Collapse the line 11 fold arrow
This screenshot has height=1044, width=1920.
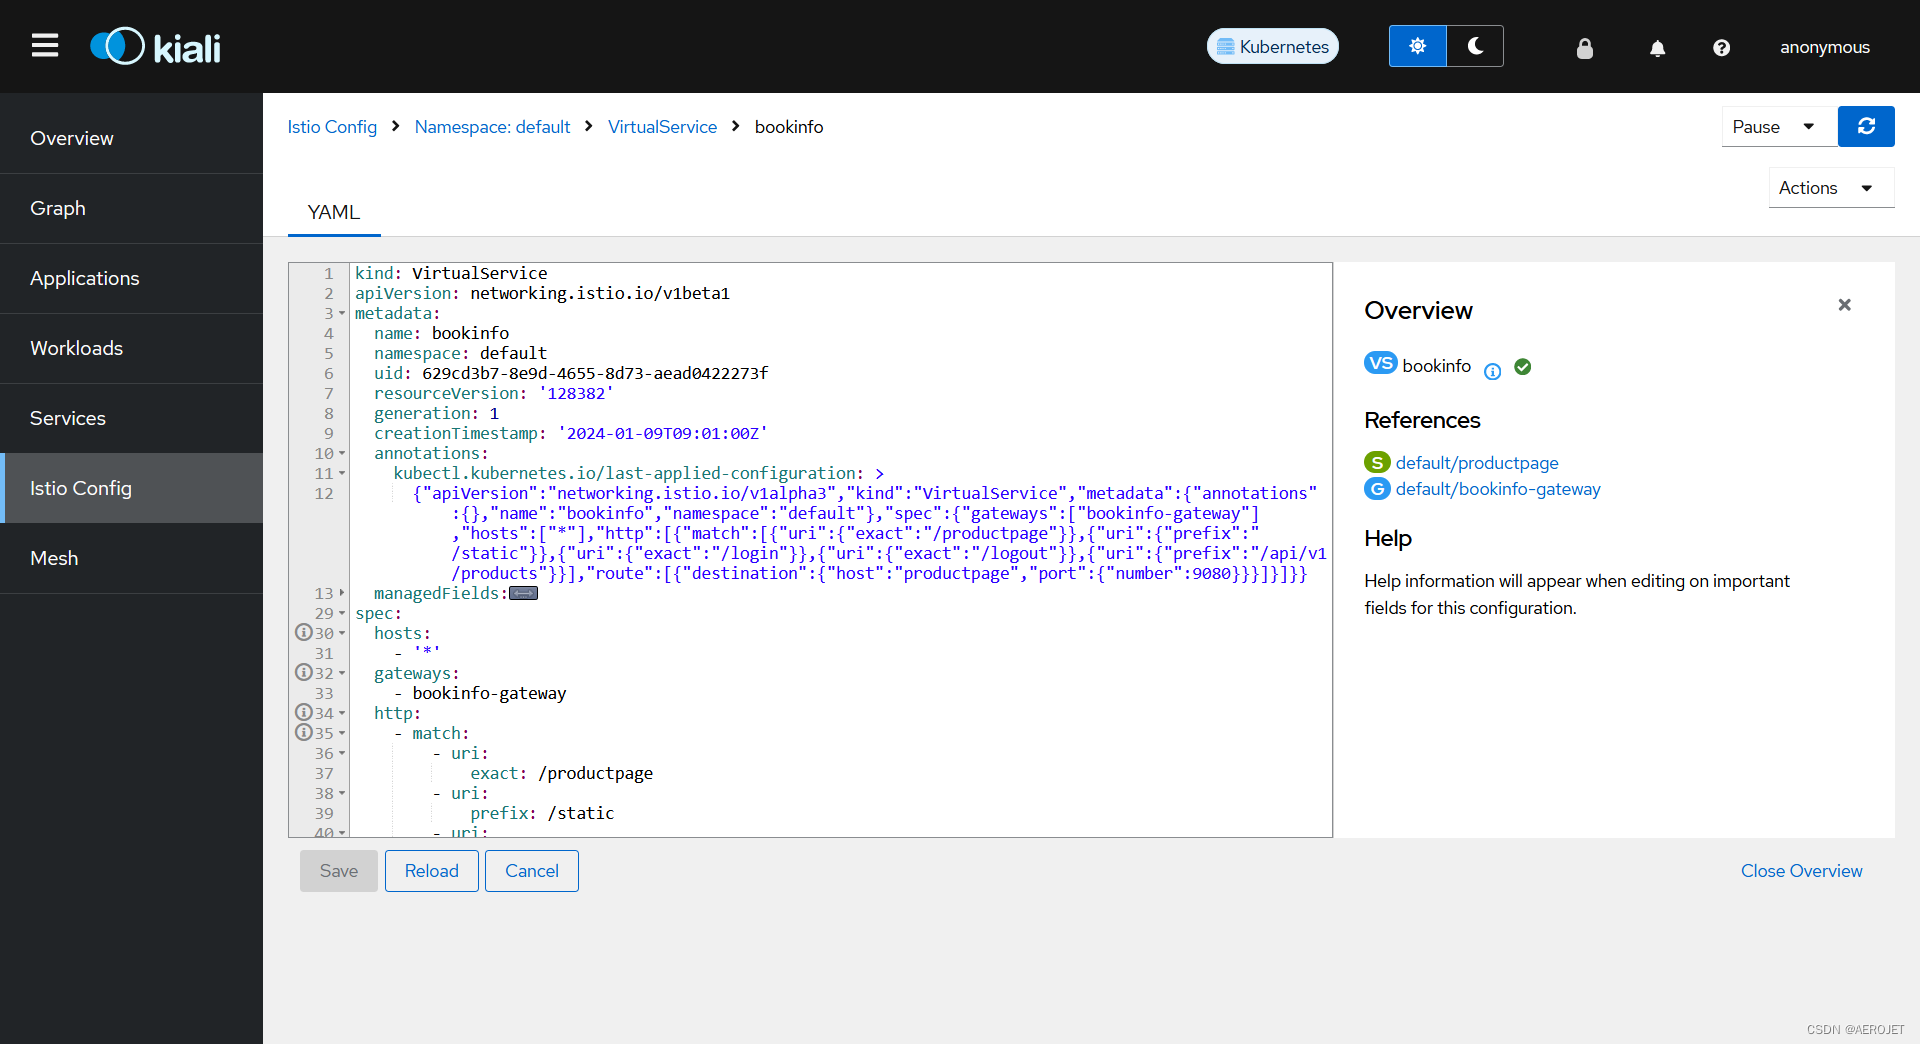pyautogui.click(x=342, y=473)
